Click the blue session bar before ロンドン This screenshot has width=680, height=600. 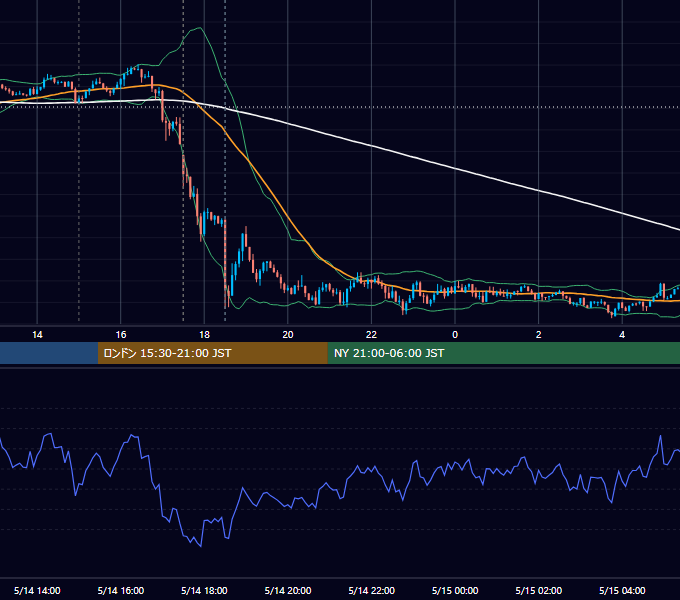tap(49, 353)
